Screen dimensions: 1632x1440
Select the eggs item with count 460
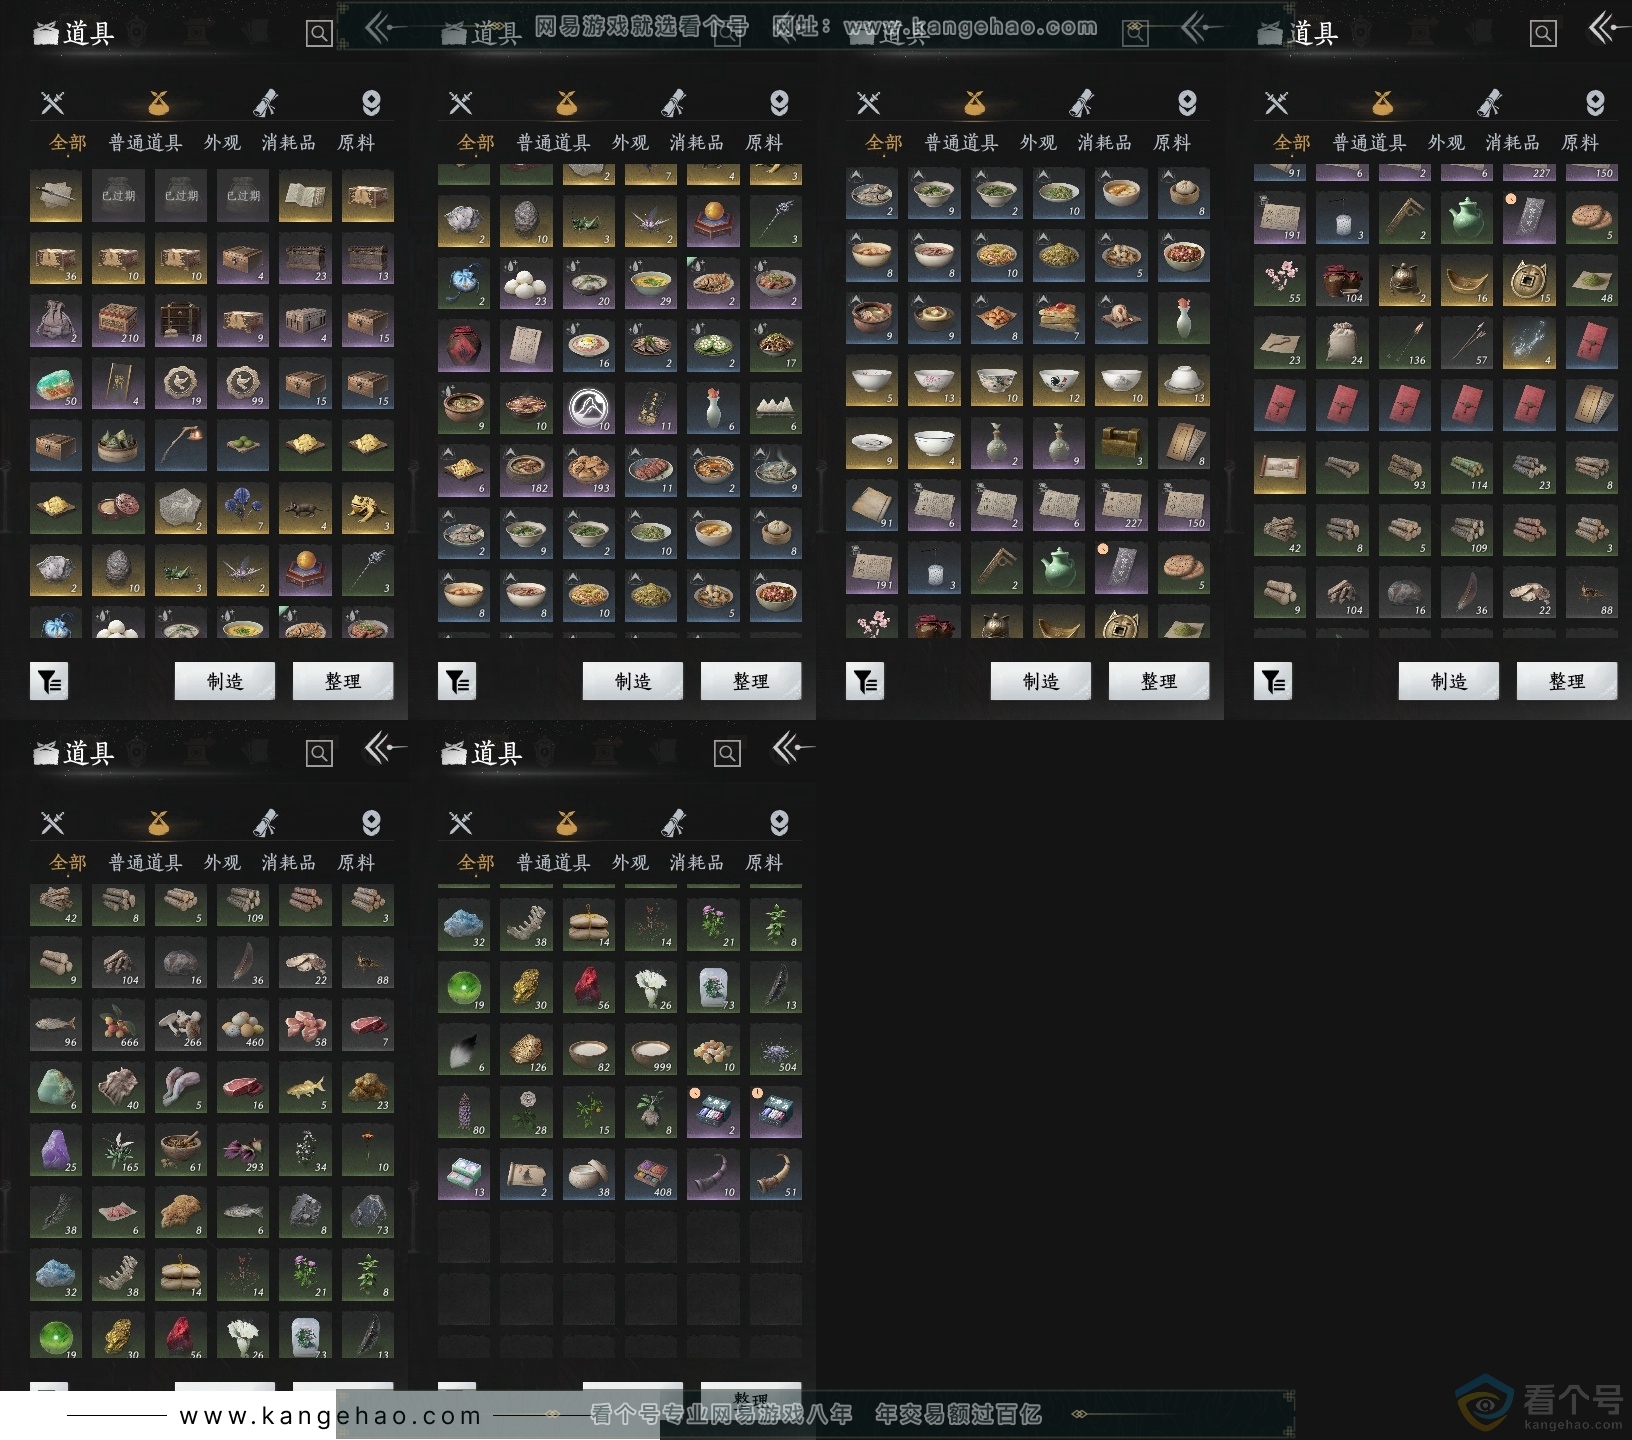point(243,1025)
